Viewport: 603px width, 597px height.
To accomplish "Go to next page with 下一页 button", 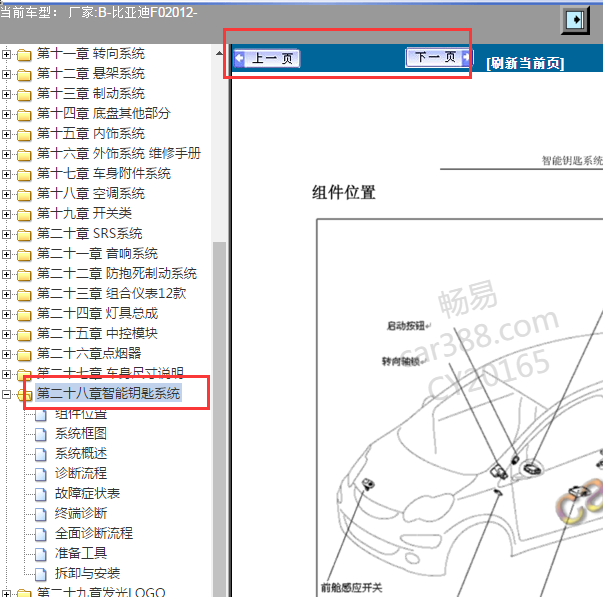I will click(438, 58).
